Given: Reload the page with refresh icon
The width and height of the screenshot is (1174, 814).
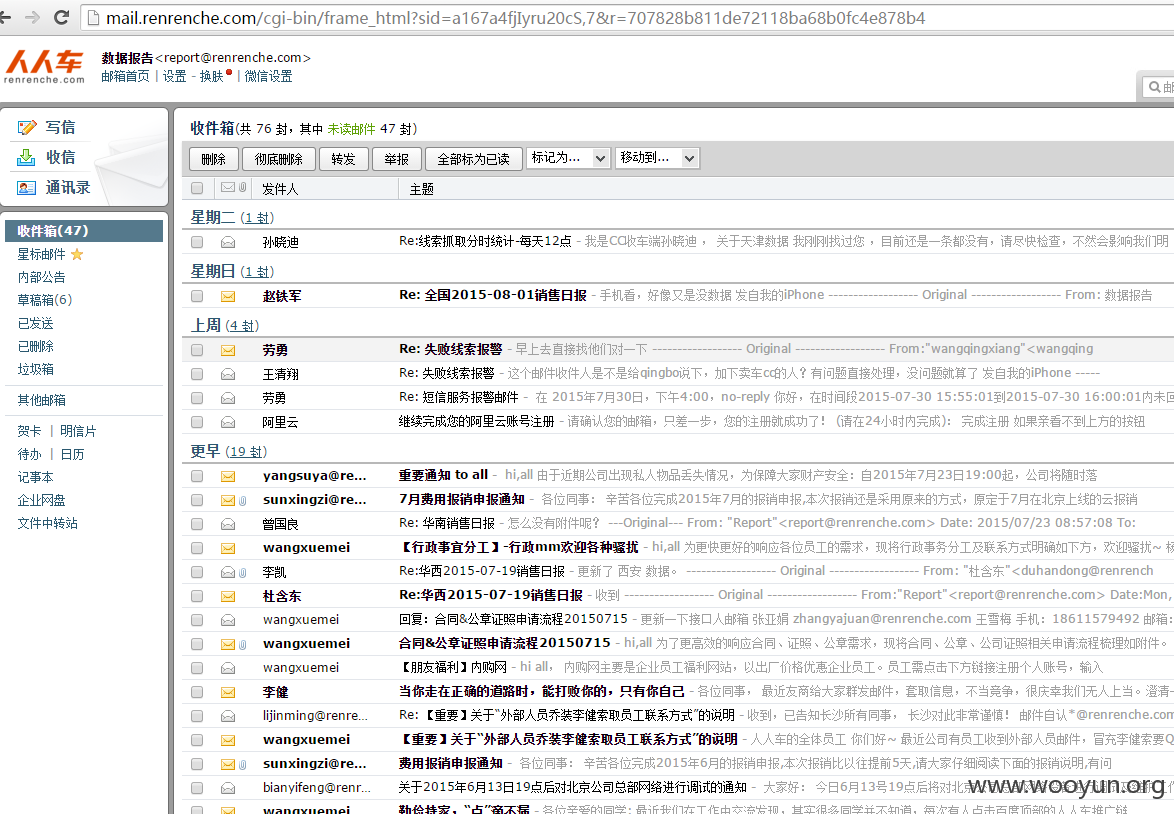Looking at the screenshot, I should [62, 17].
